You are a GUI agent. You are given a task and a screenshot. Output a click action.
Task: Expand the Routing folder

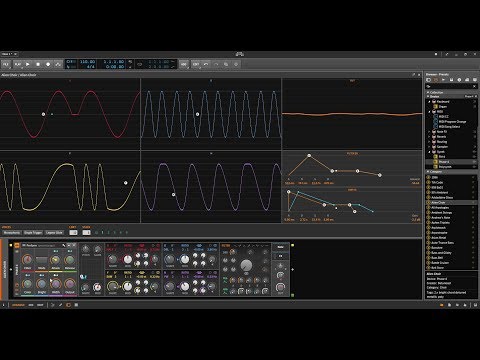click(430, 142)
